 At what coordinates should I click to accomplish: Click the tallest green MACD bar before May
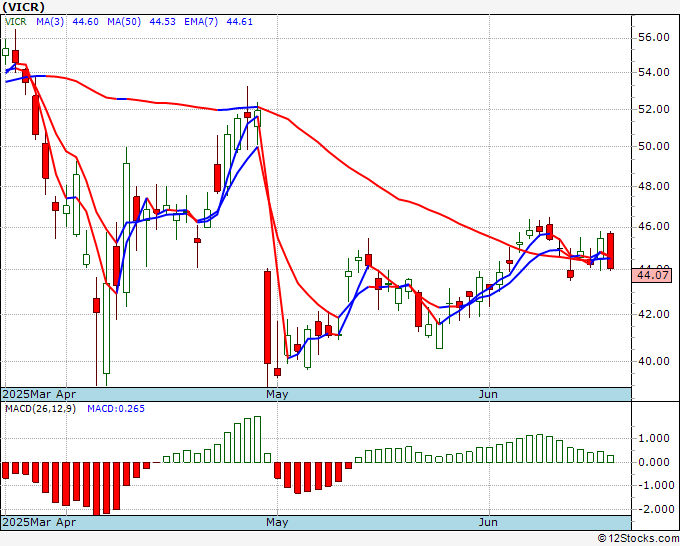[257, 439]
